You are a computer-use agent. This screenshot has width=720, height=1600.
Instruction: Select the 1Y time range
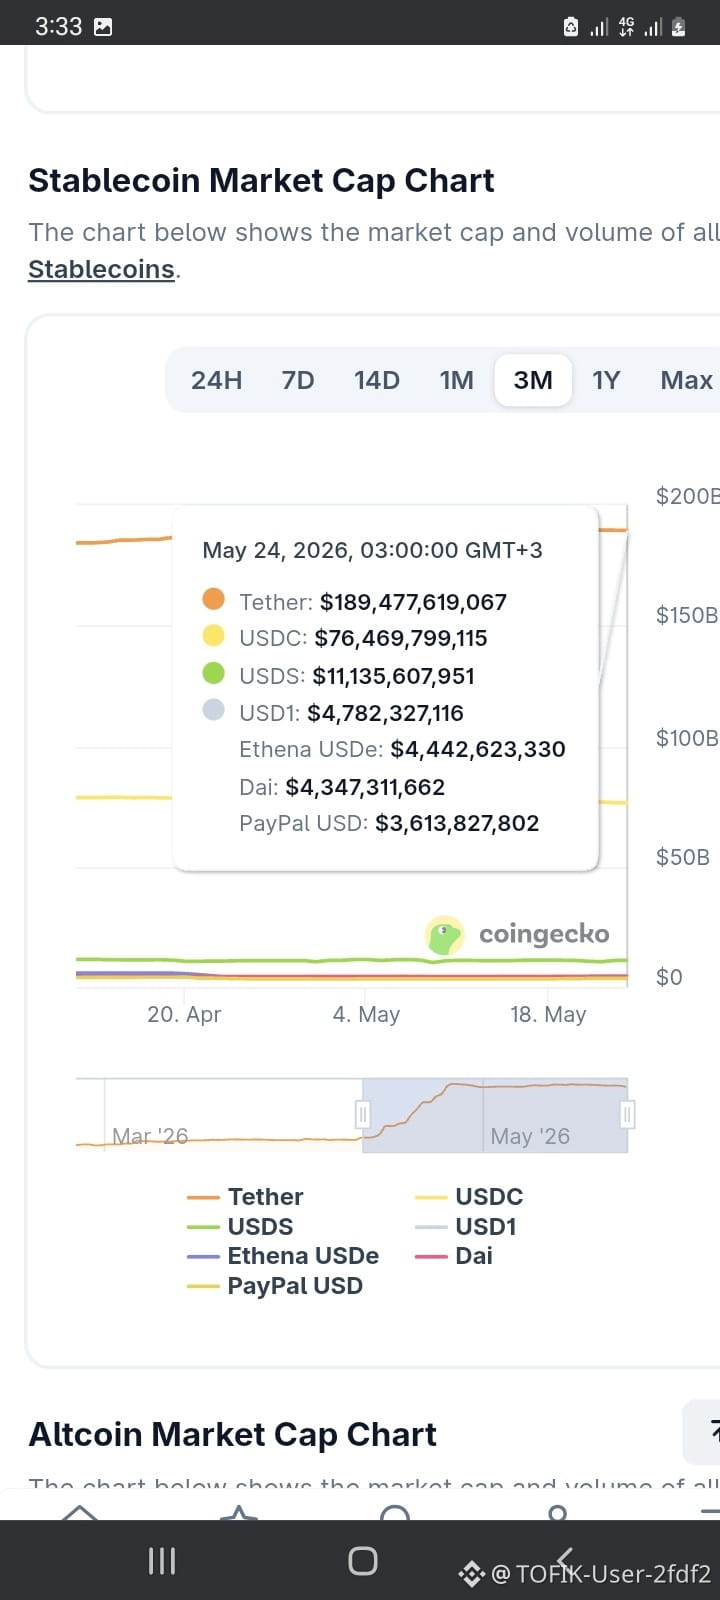click(x=606, y=380)
